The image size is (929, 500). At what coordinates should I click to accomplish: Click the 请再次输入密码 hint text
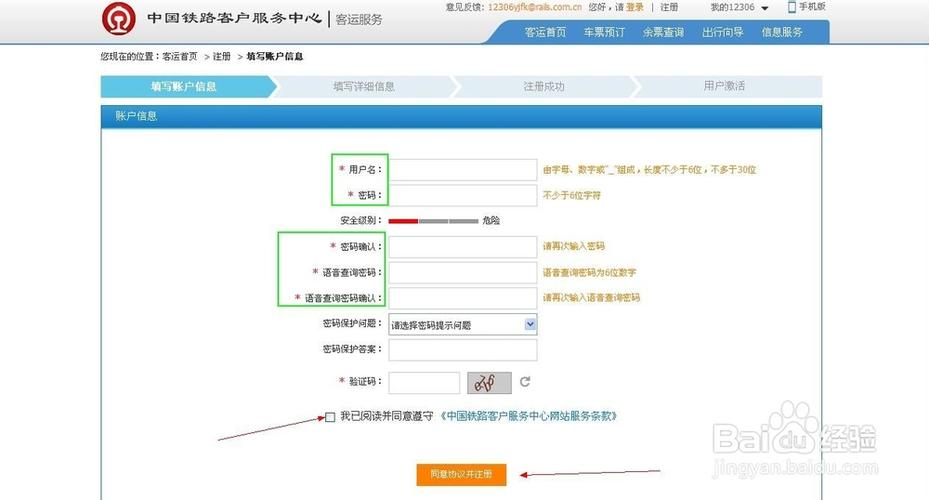point(574,246)
